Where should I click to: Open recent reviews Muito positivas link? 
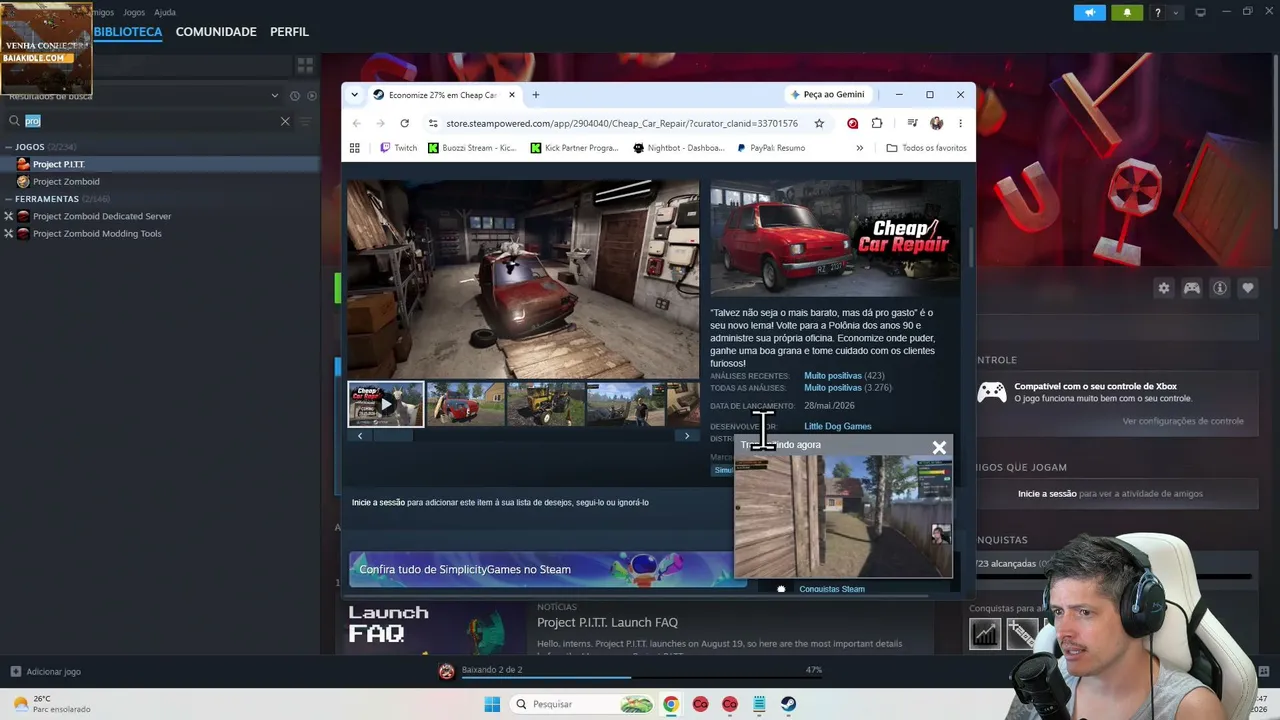pyautogui.click(x=833, y=376)
